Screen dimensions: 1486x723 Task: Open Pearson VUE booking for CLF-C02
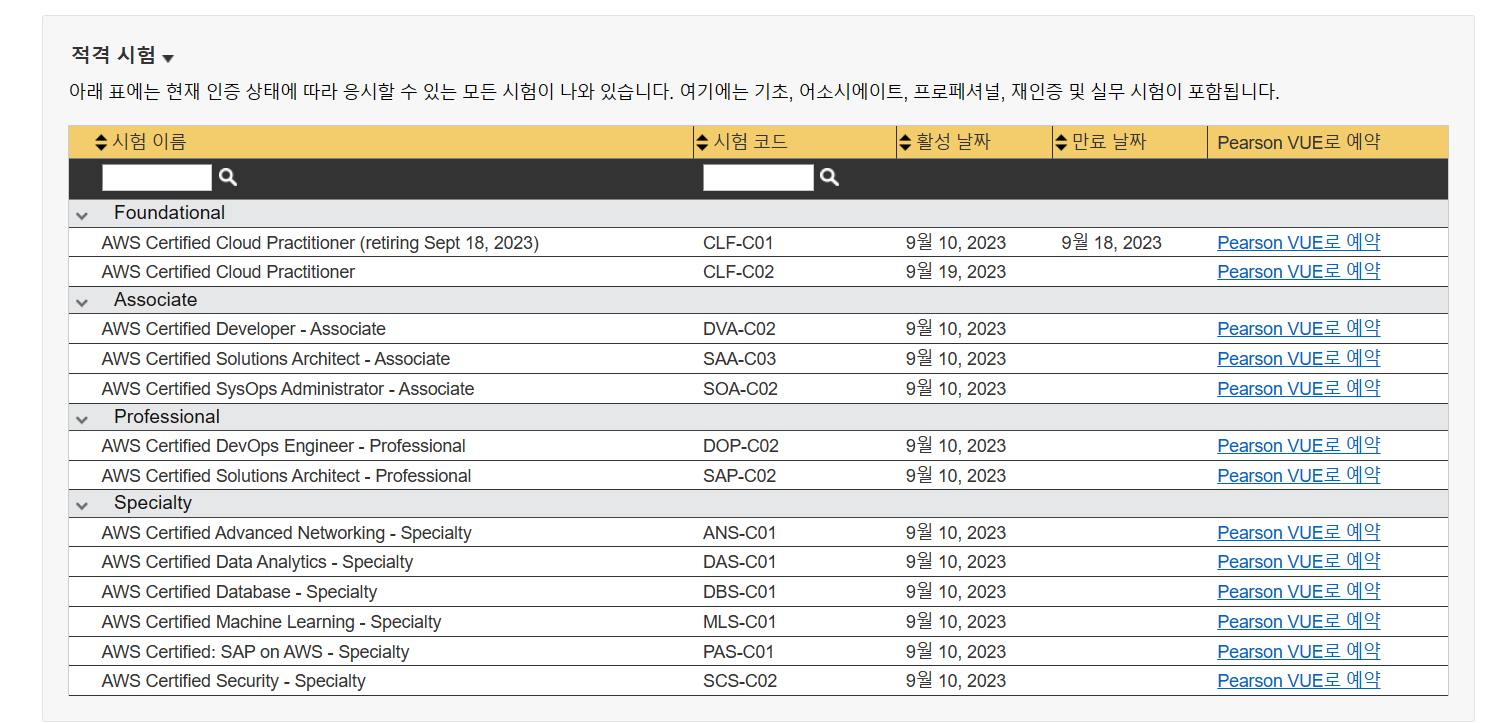1298,272
